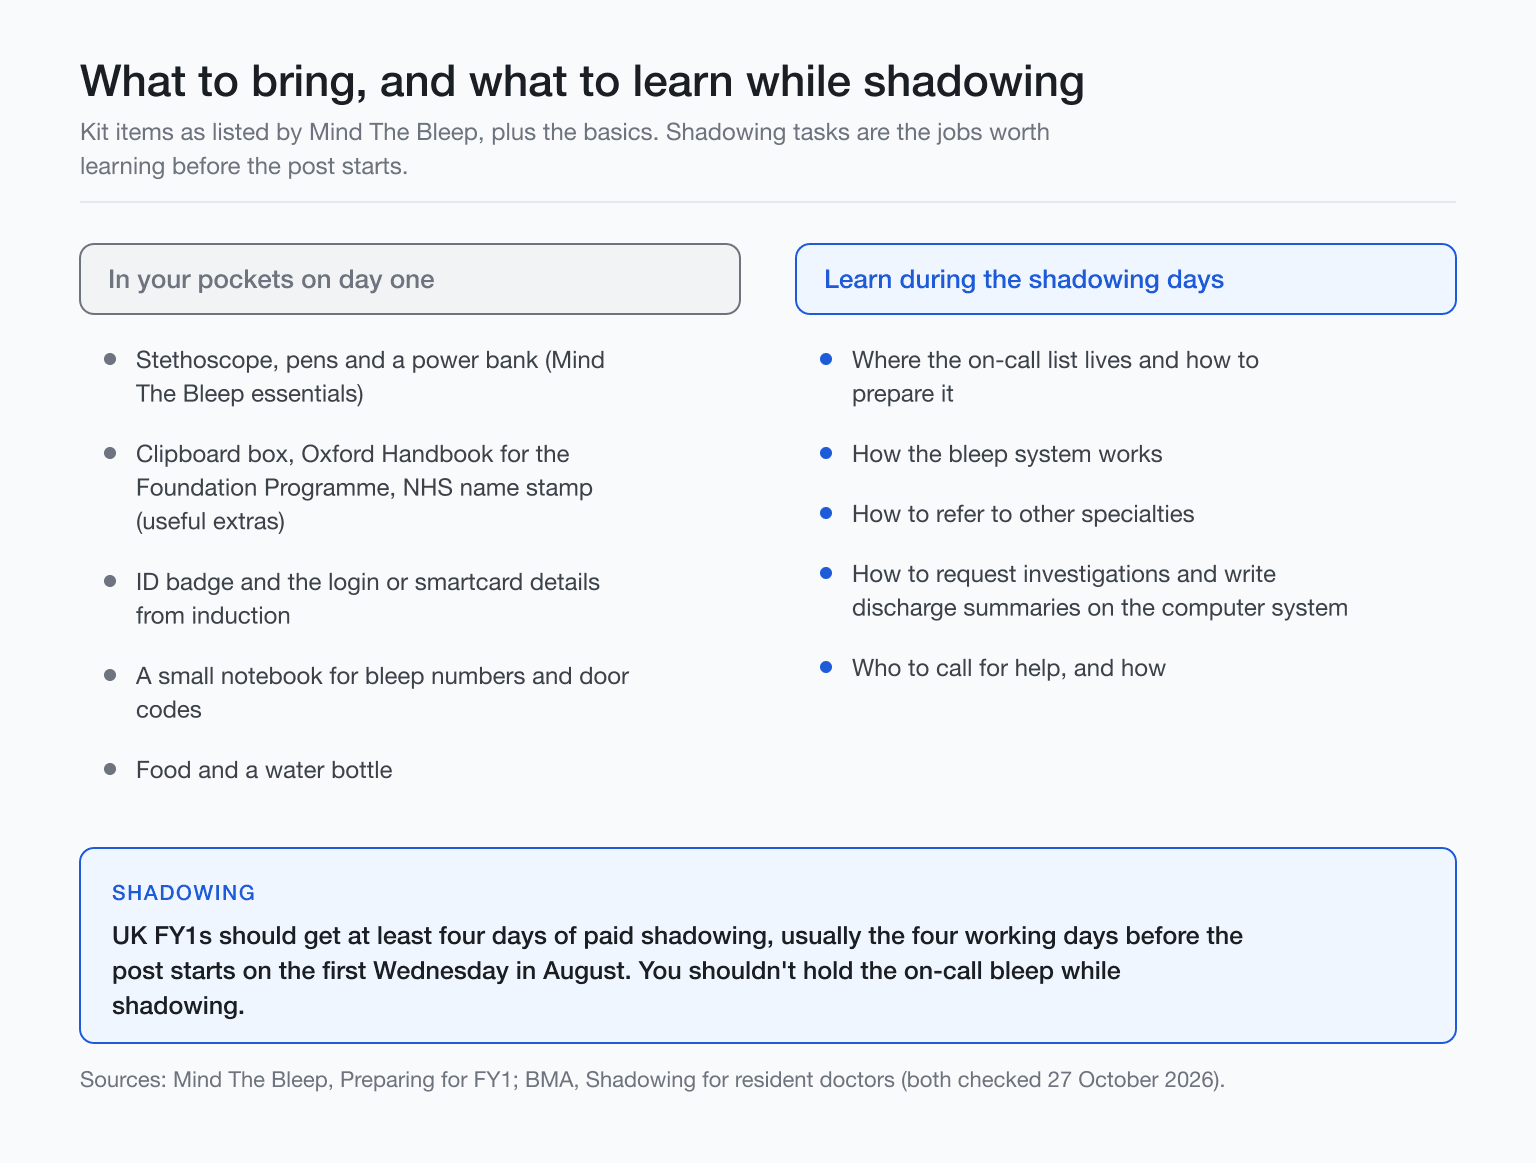Viewport: 1536px width, 1163px height.
Task: Click the Sources footnote line
Action: click(652, 1080)
